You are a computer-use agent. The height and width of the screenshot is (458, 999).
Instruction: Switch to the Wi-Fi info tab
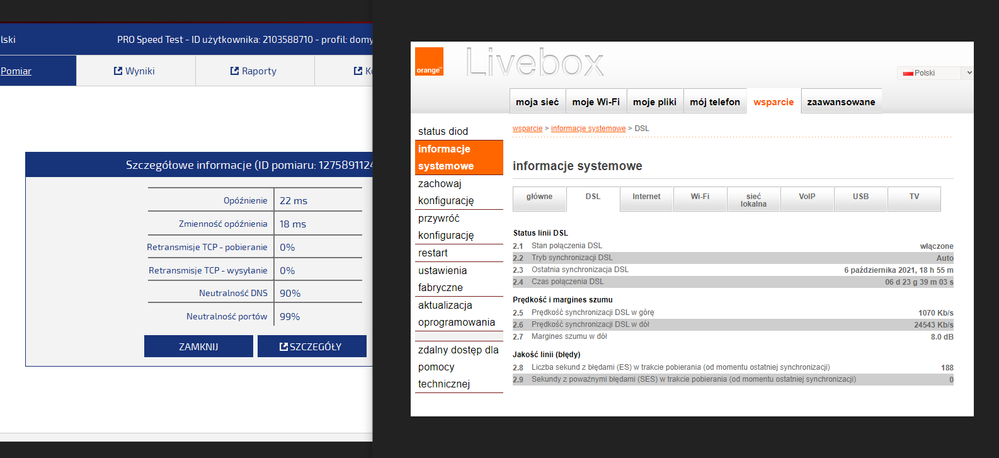700,198
